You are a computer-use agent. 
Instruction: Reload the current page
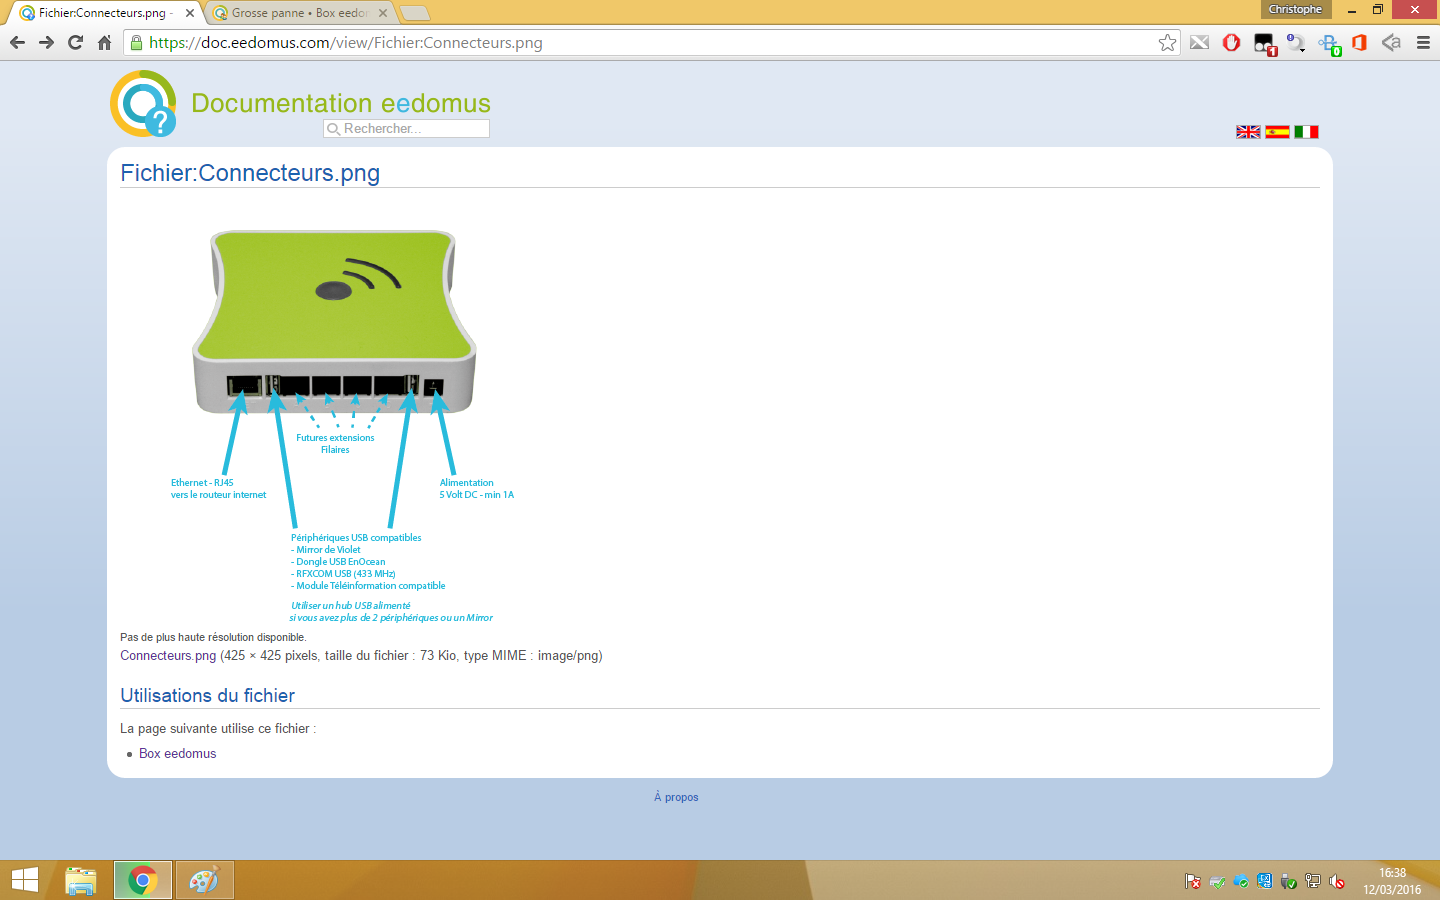pos(75,43)
